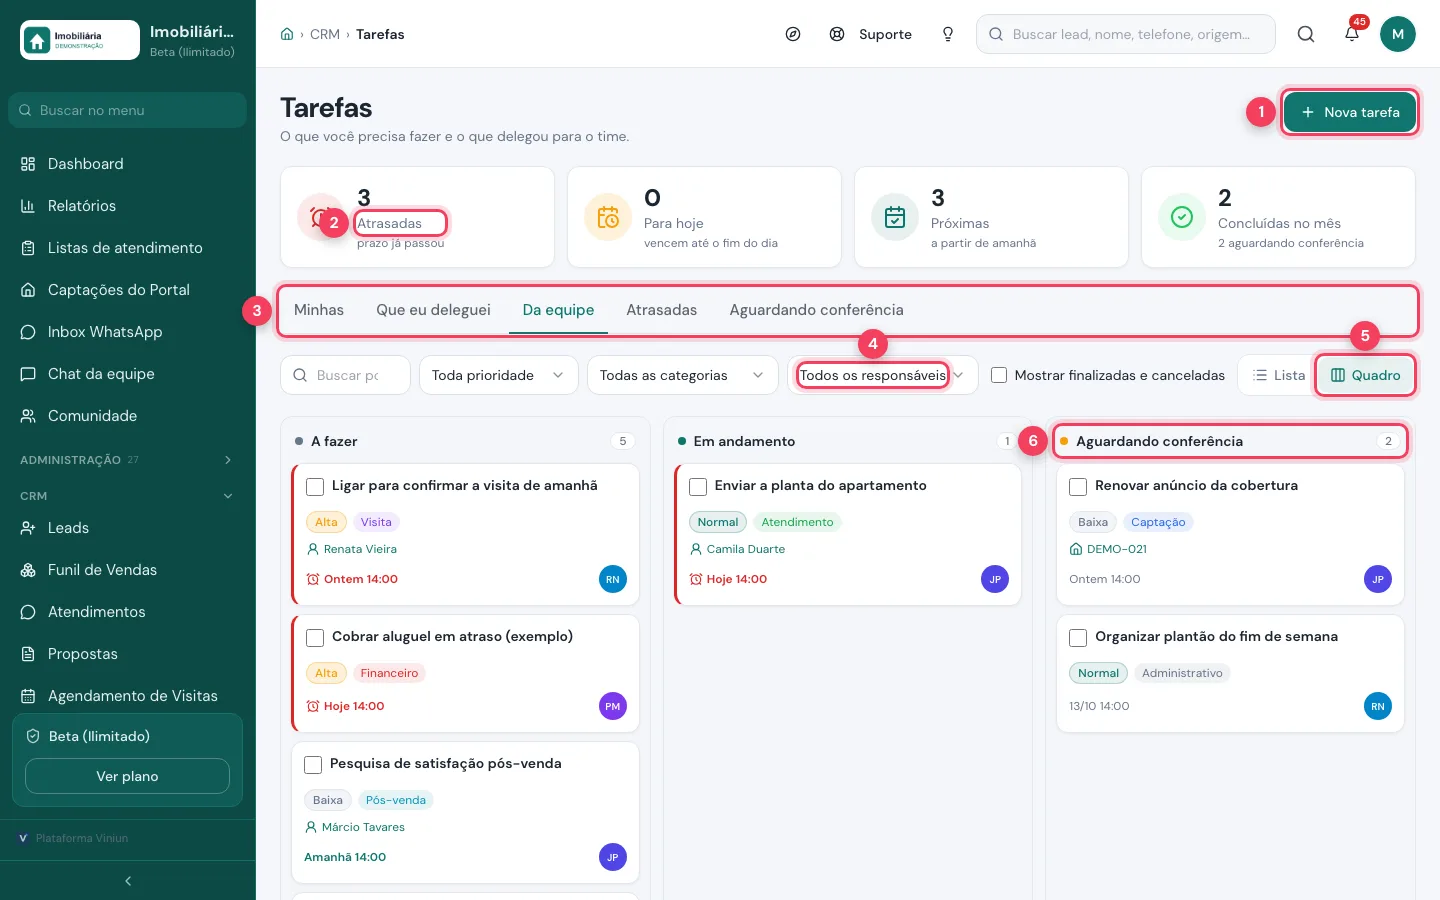The height and width of the screenshot is (900, 1440).
Task: Click the lightbulb tips icon
Action: [x=948, y=34]
